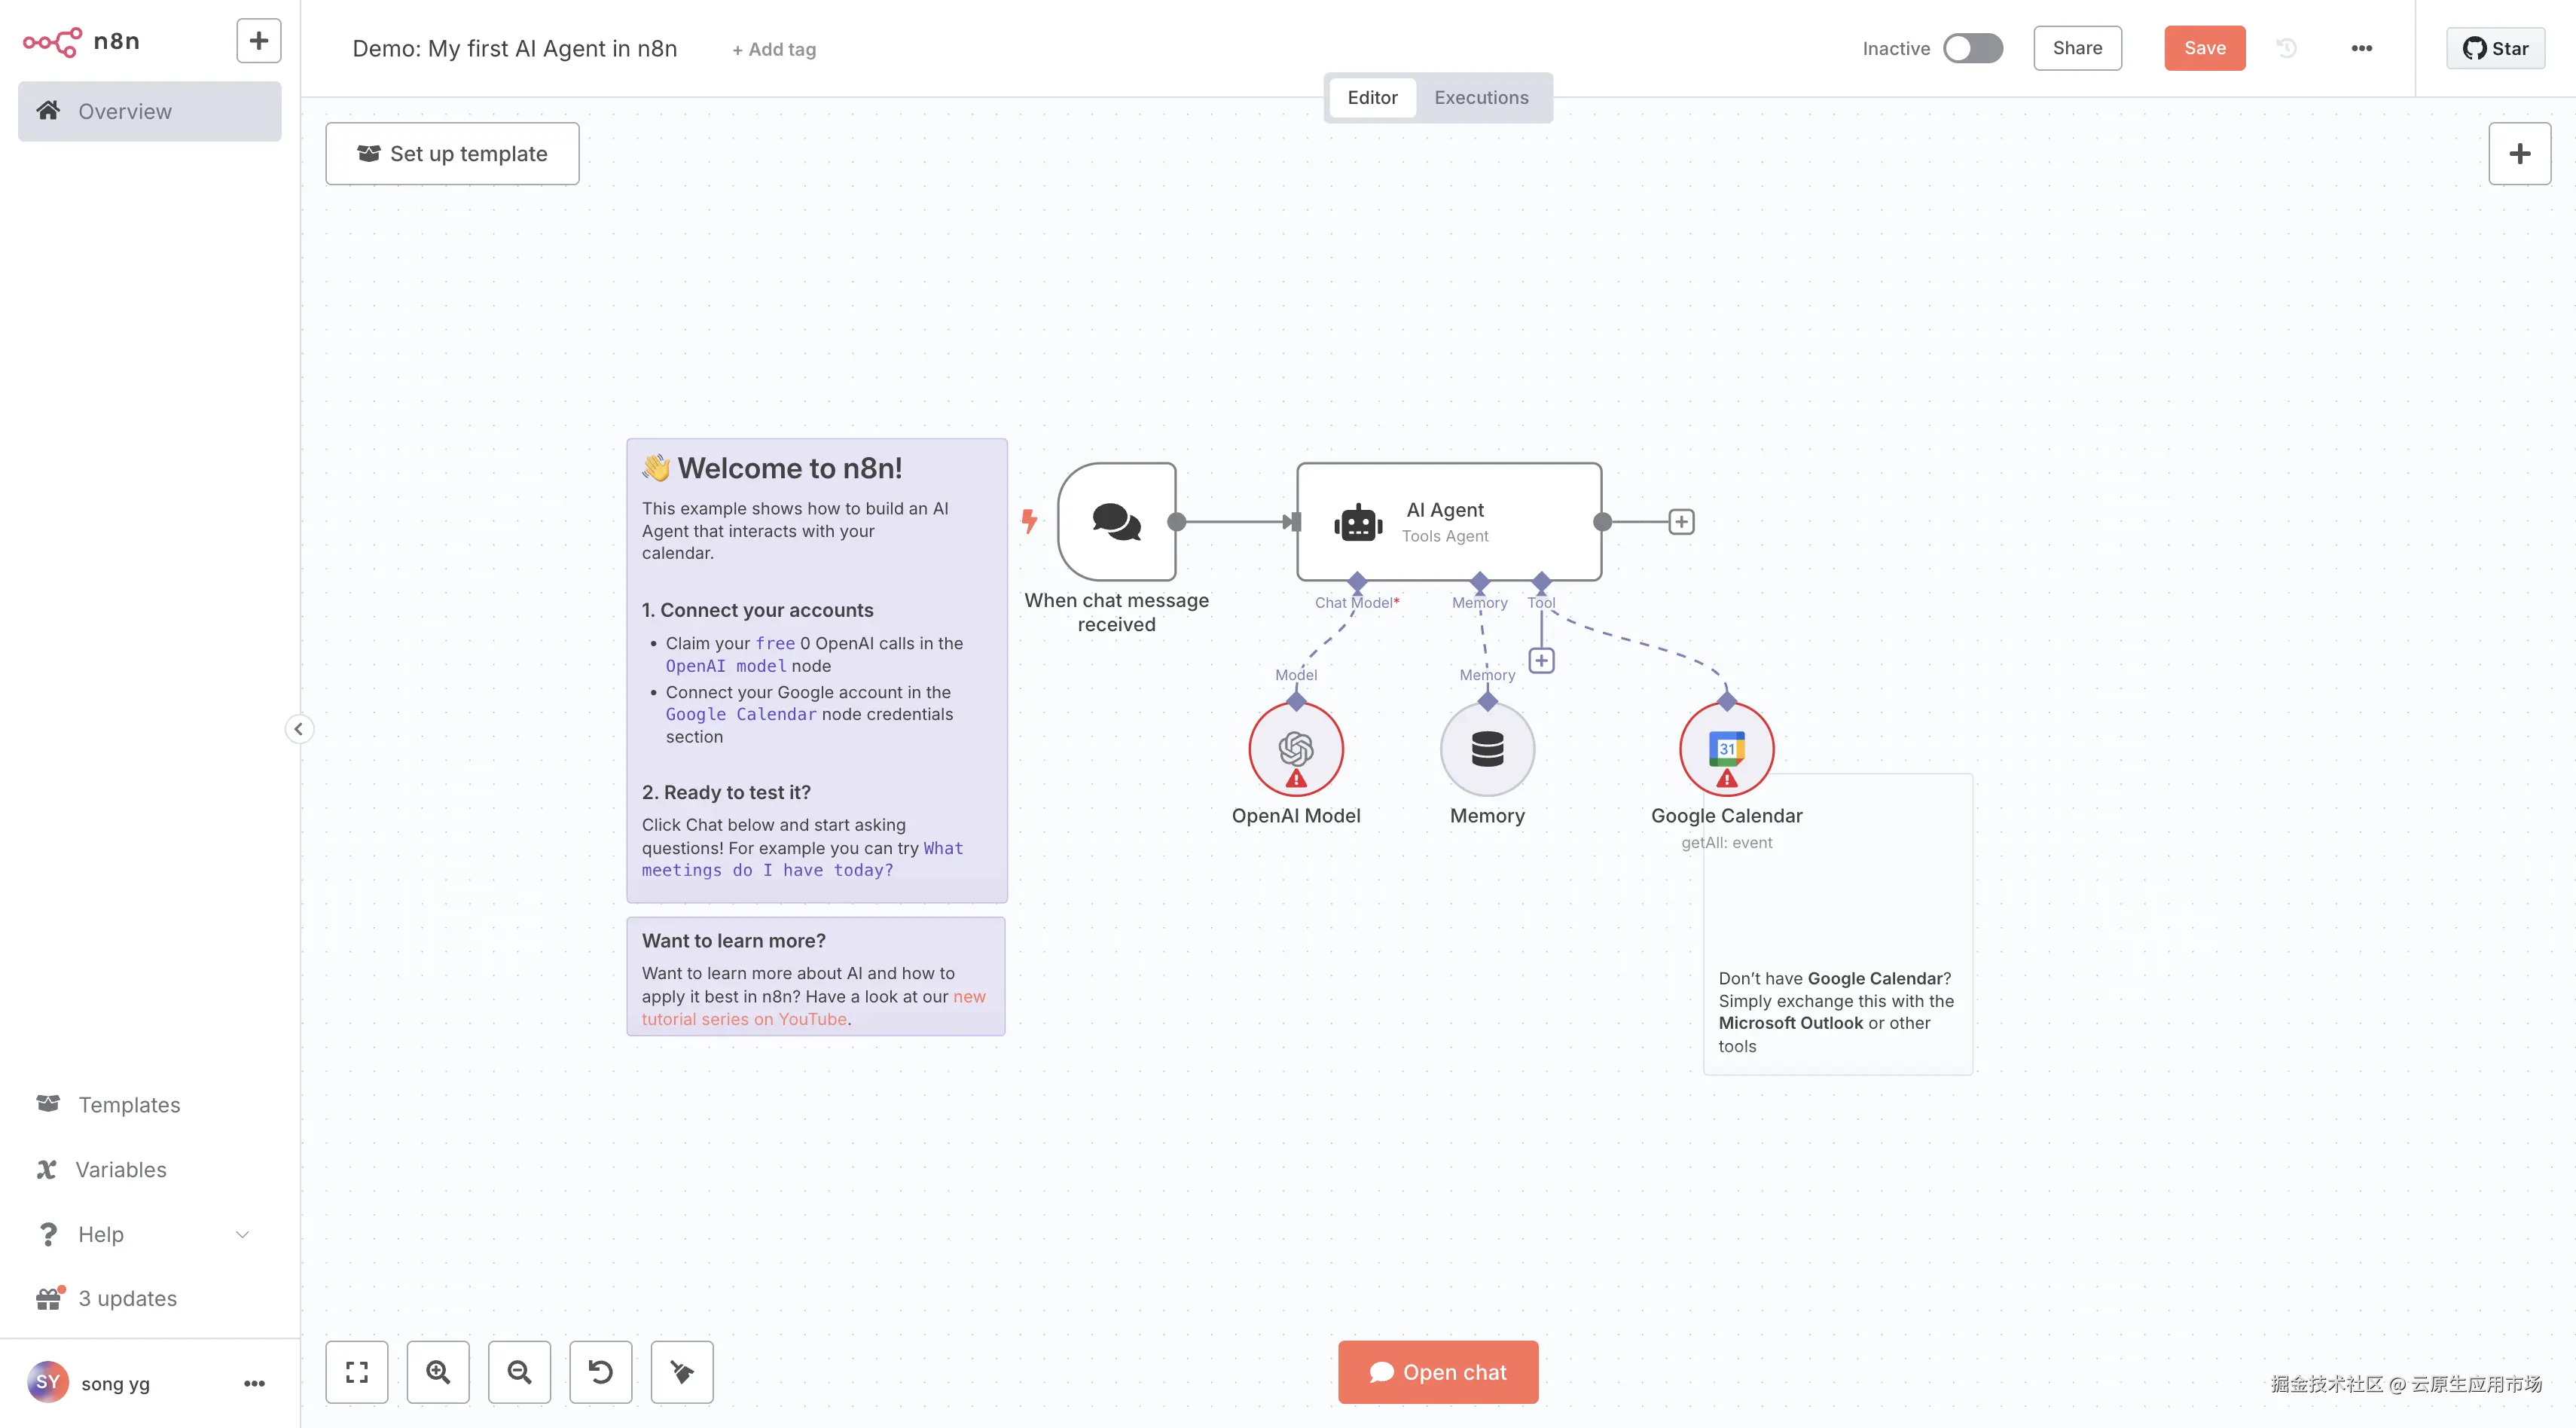The height and width of the screenshot is (1428, 2576).
Task: Collapse the left sidebar with chevron
Action: point(298,728)
